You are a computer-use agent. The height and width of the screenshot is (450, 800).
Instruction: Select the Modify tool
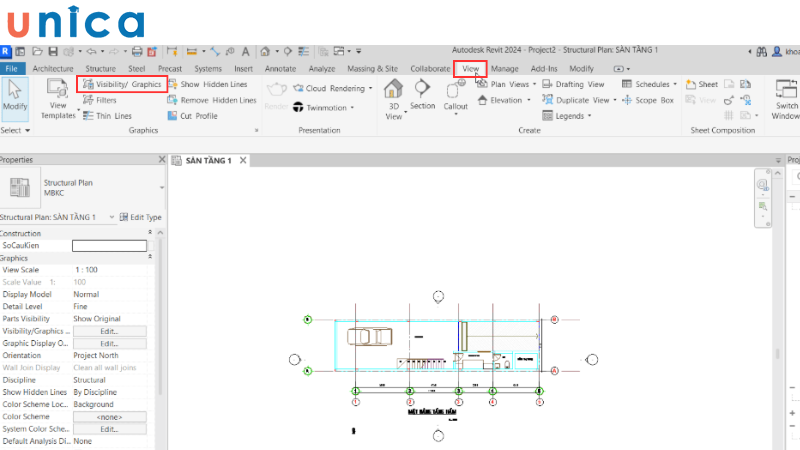(15, 97)
